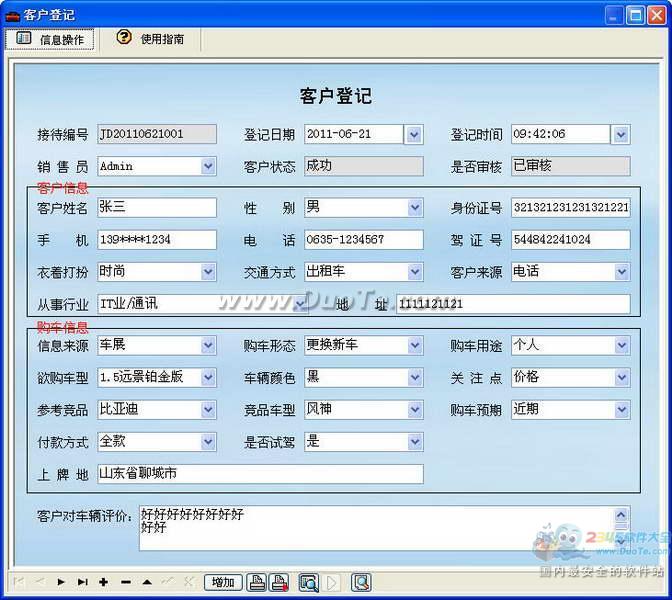Expand the 购车形态 dropdown
The width and height of the screenshot is (672, 600).
414,345
